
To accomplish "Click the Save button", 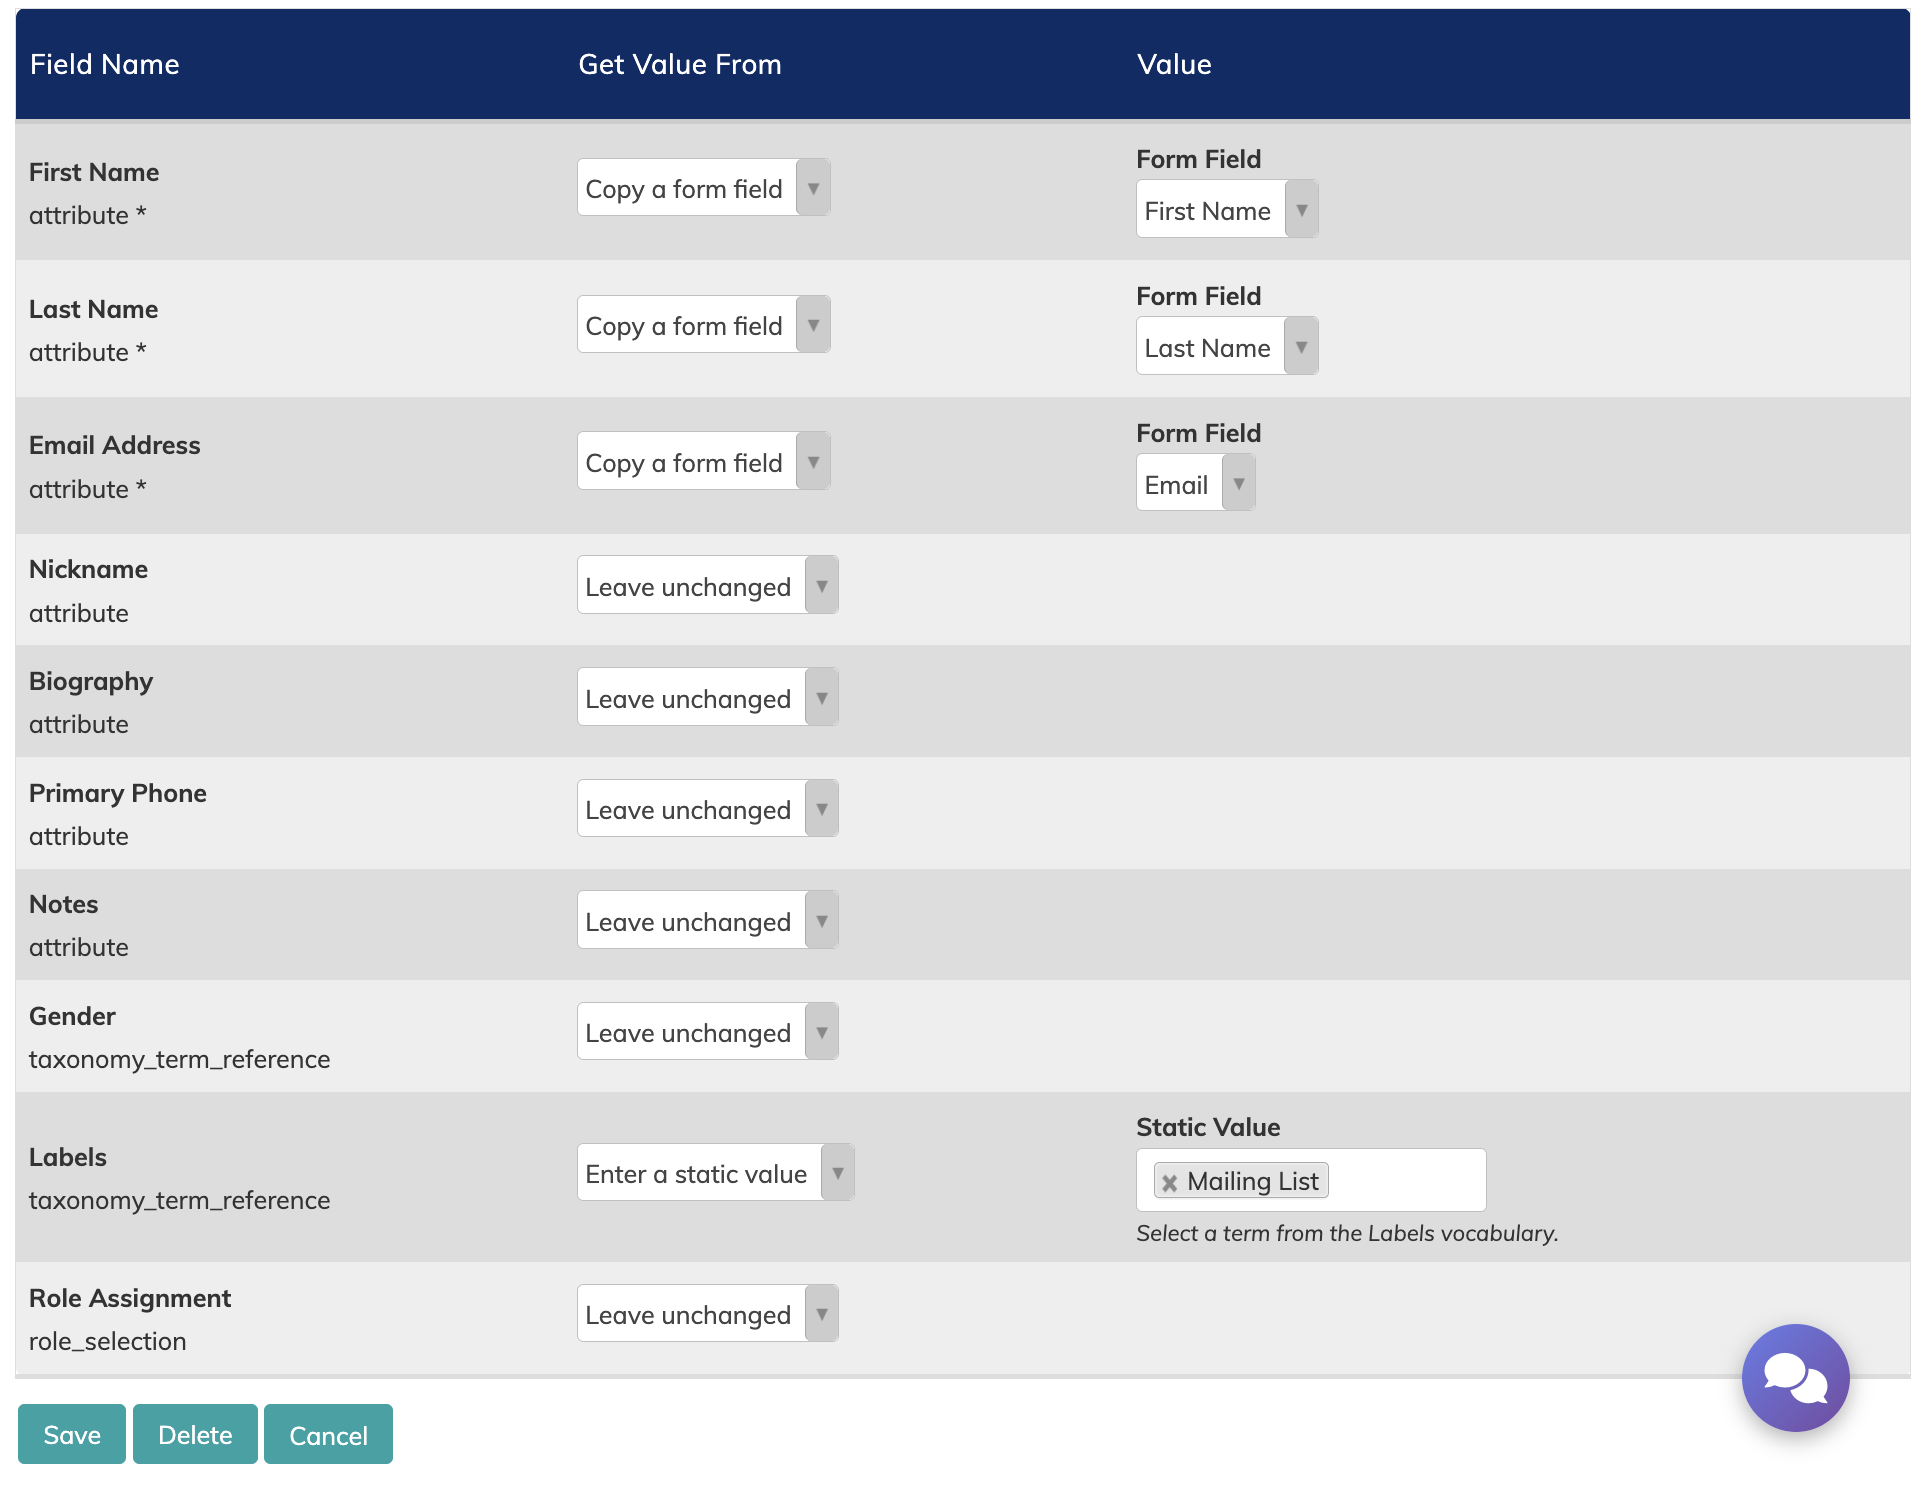I will coord(72,1434).
